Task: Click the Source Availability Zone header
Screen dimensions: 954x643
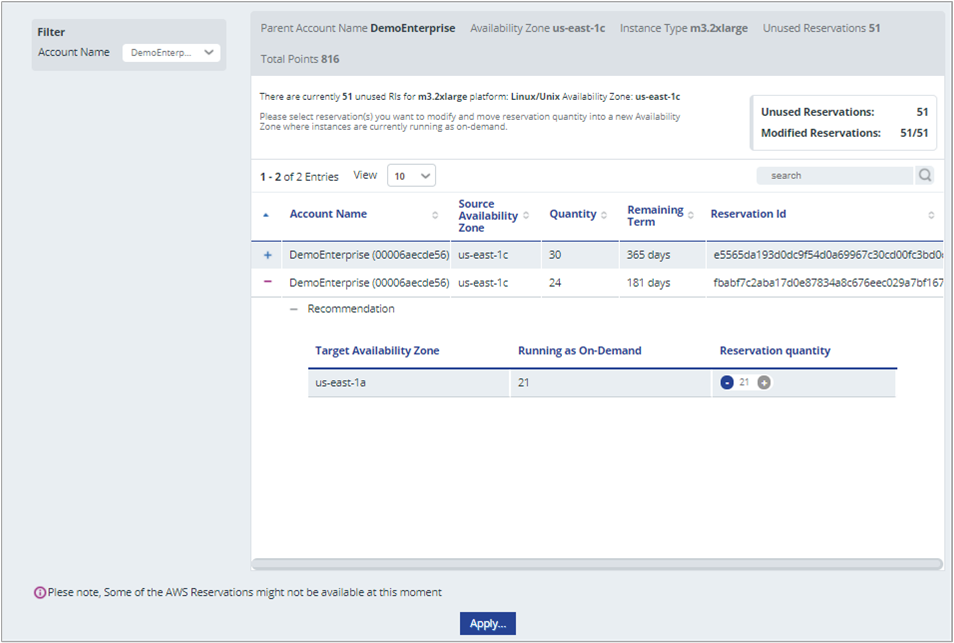Action: [488, 216]
